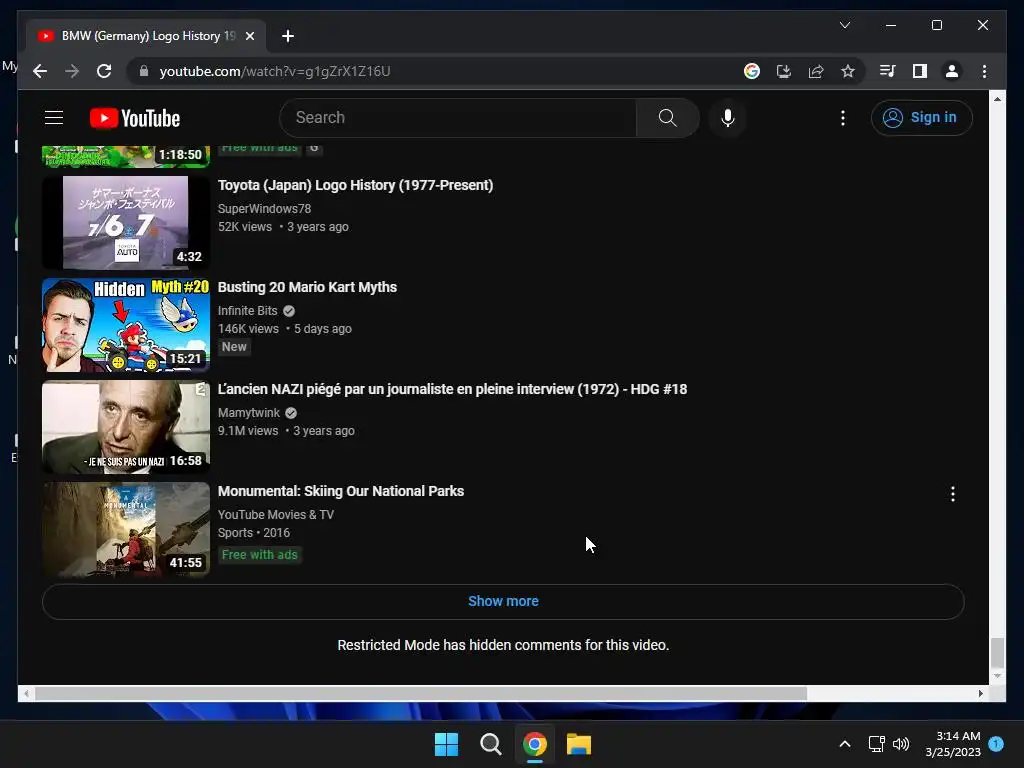Open options menu for the Monumental video

click(953, 494)
